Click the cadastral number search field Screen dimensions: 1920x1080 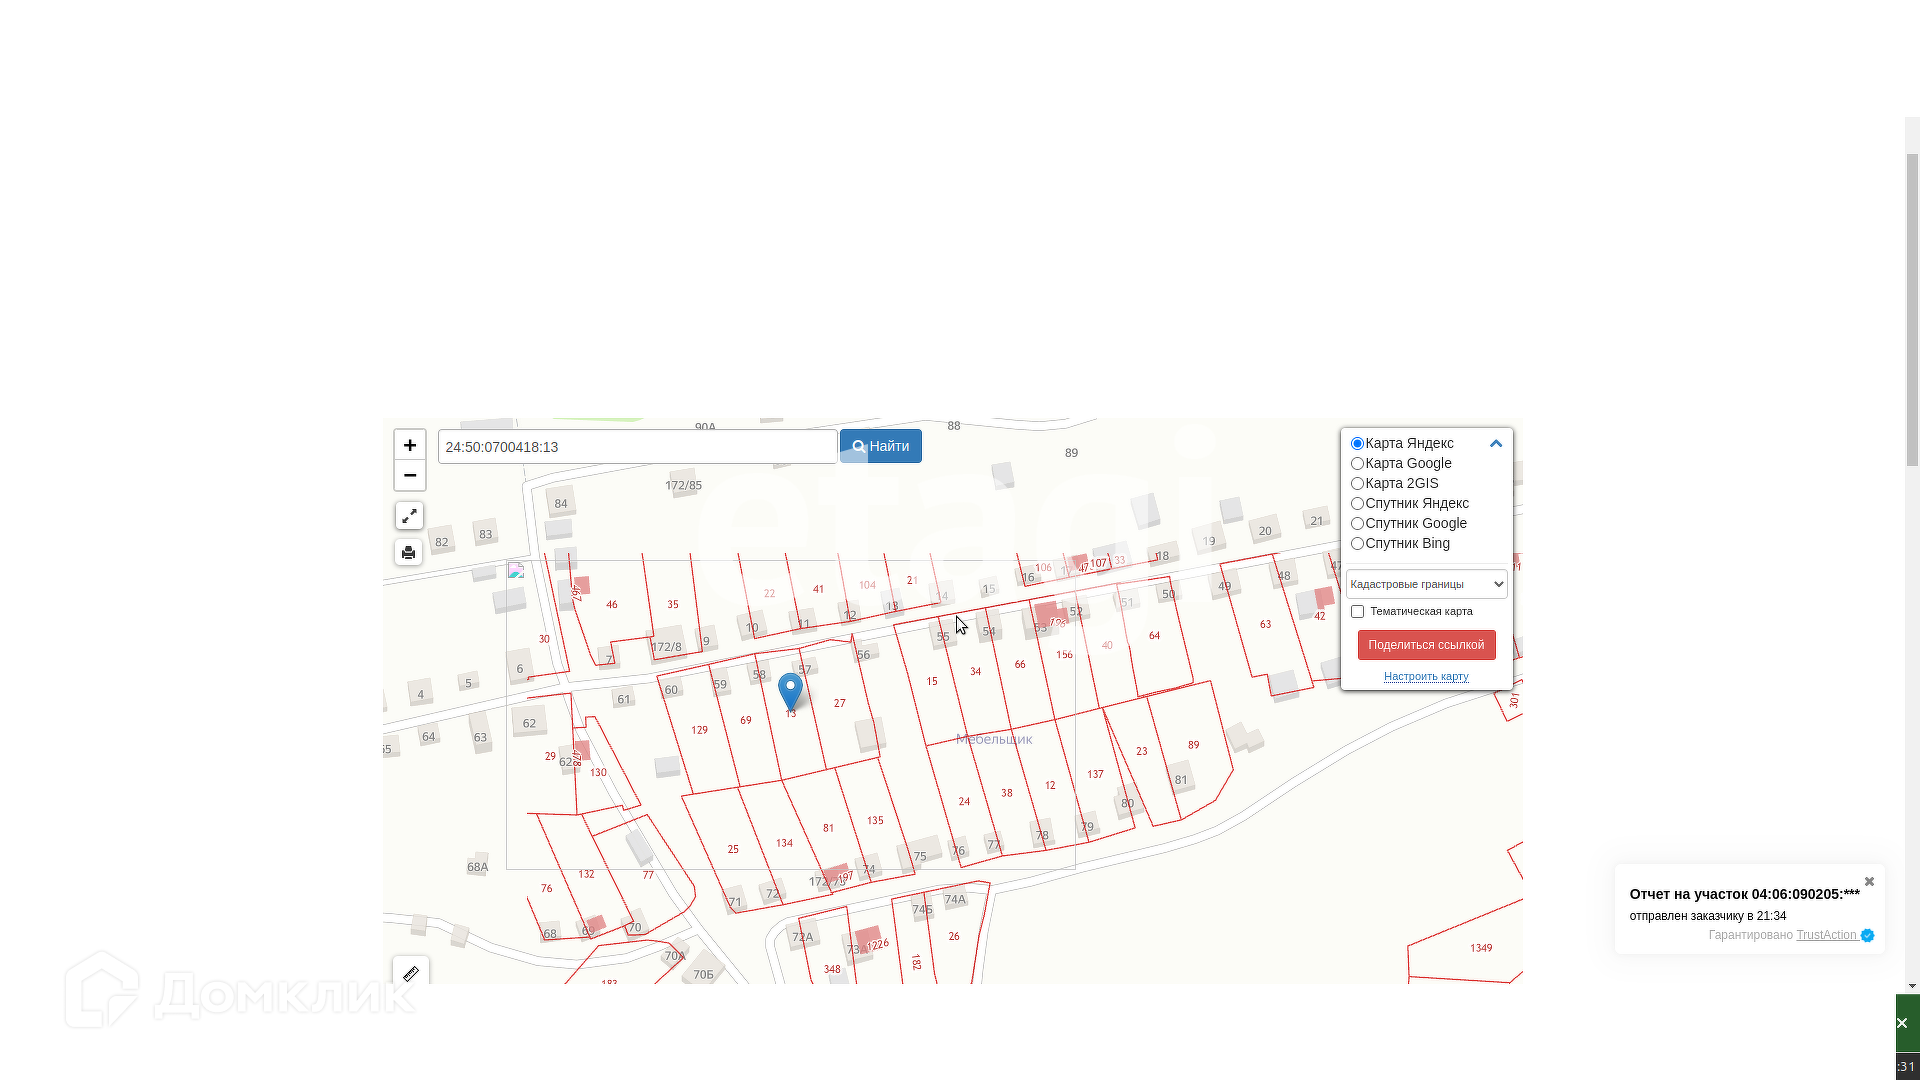click(637, 447)
